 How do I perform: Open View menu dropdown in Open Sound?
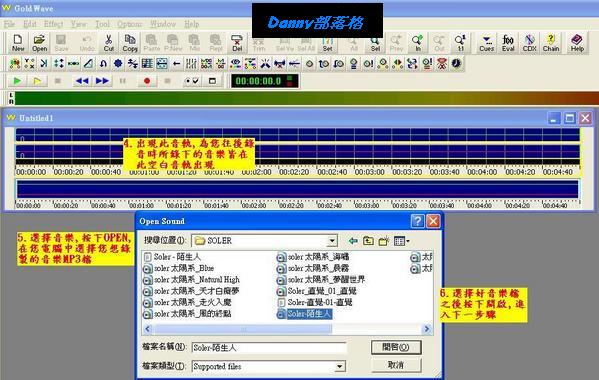[401, 241]
